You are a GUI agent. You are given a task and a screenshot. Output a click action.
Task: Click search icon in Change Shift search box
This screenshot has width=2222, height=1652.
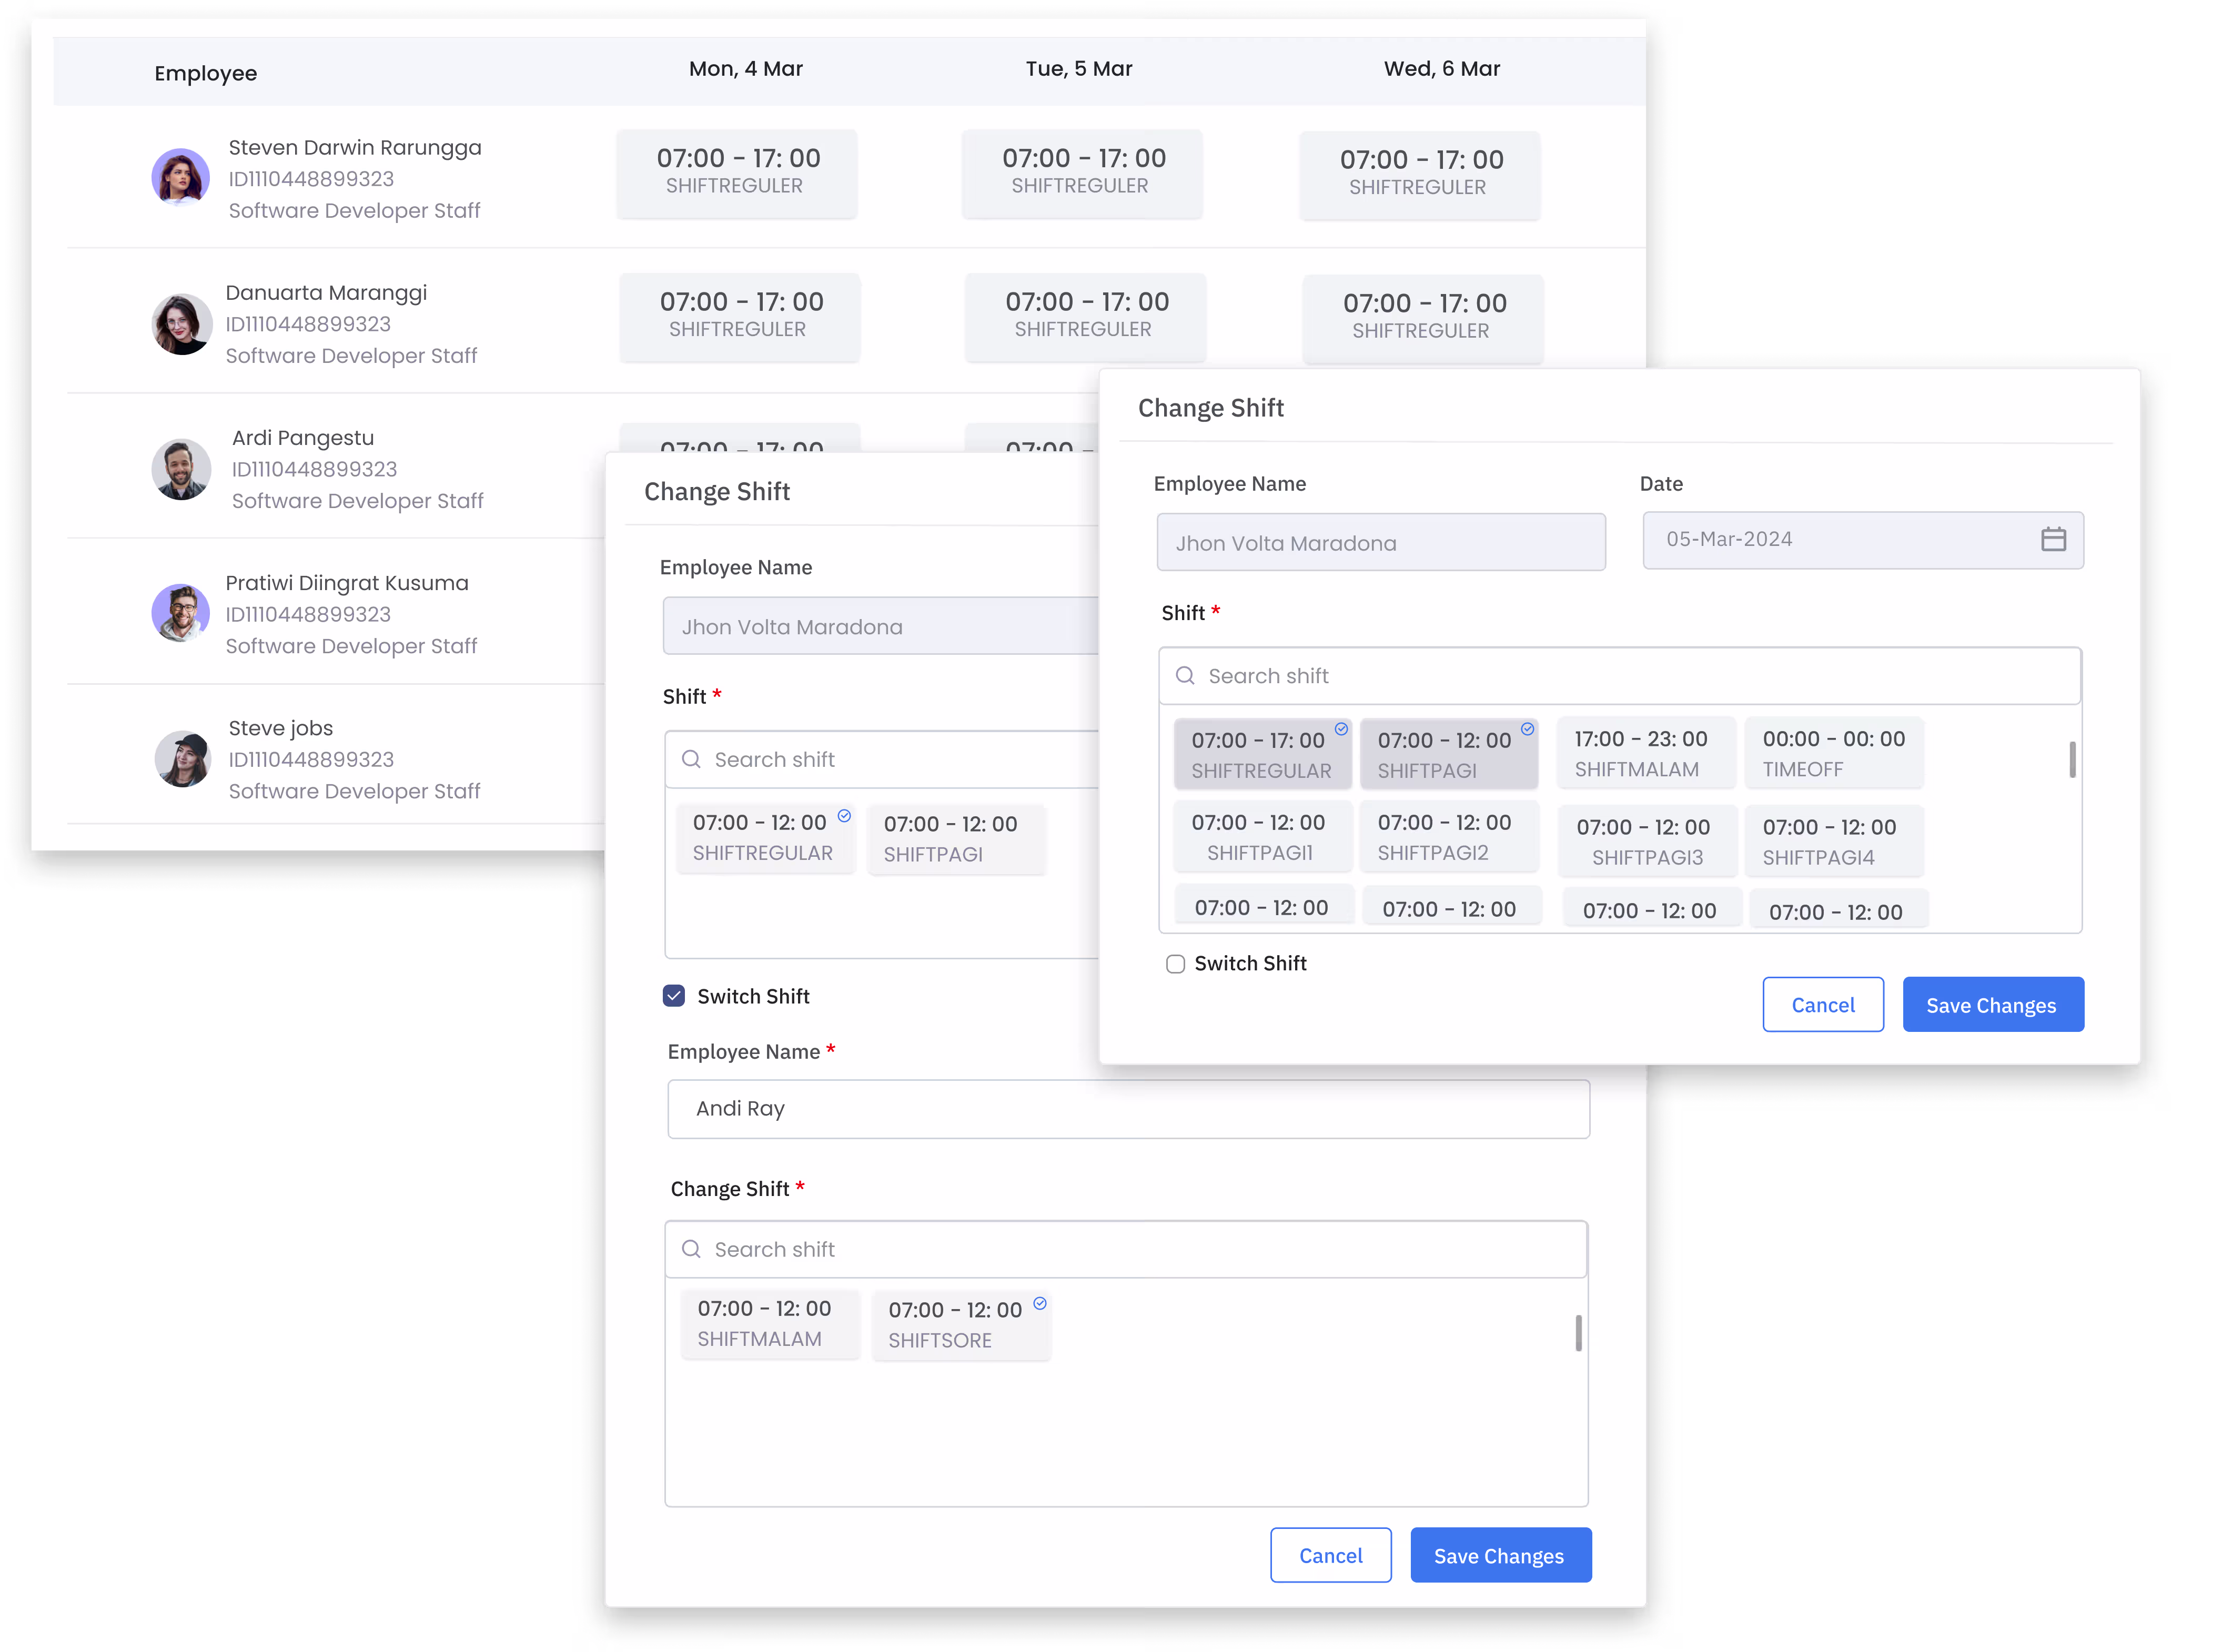(691, 1249)
